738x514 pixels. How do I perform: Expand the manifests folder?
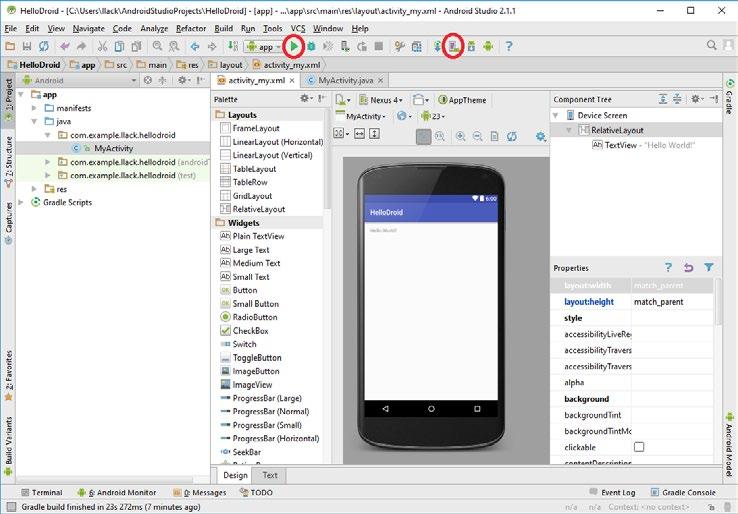34,108
